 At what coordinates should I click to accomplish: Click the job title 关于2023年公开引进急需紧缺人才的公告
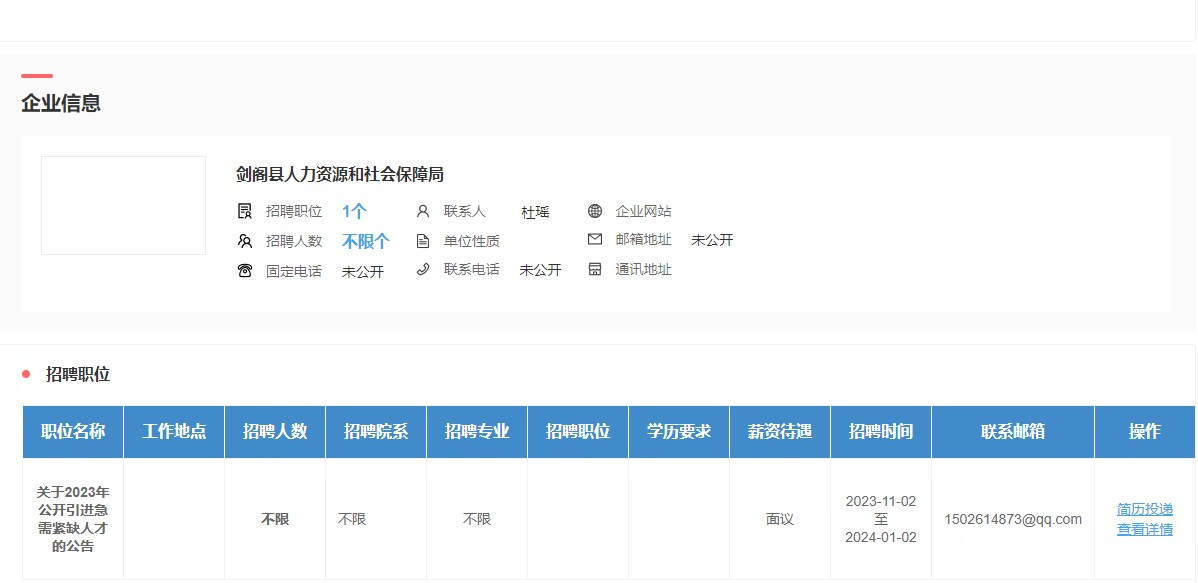[x=73, y=519]
